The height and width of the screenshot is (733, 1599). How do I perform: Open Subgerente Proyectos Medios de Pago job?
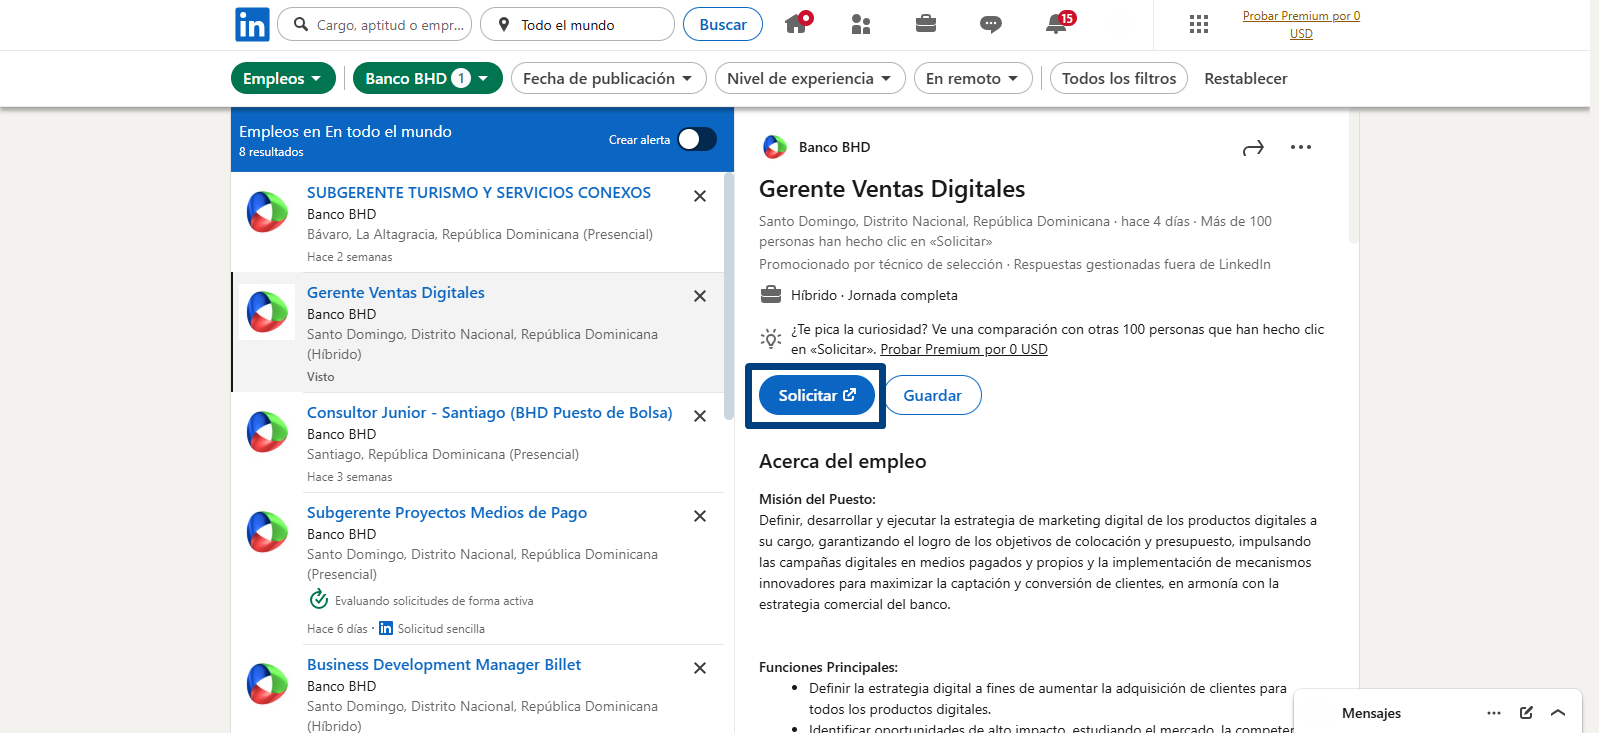[x=447, y=512]
